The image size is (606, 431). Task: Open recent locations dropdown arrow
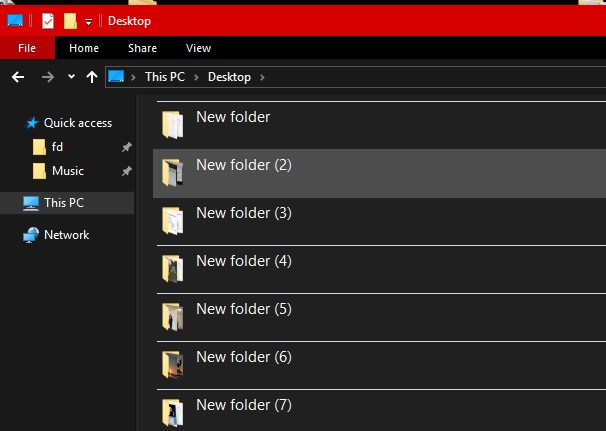pyautogui.click(x=71, y=77)
